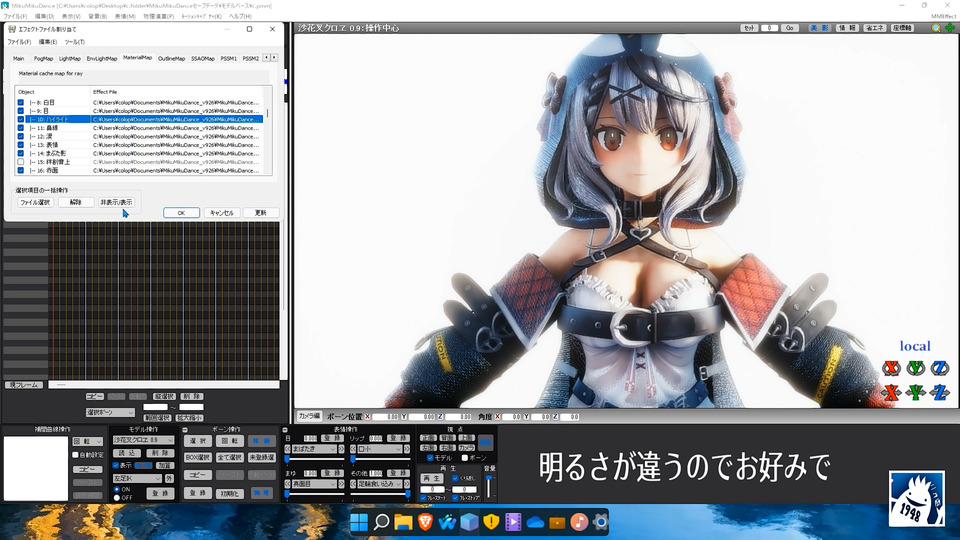Image resolution: width=960 pixels, height=540 pixels.
Task: Collapse the bone operation panel minus icon
Action: coord(185,430)
